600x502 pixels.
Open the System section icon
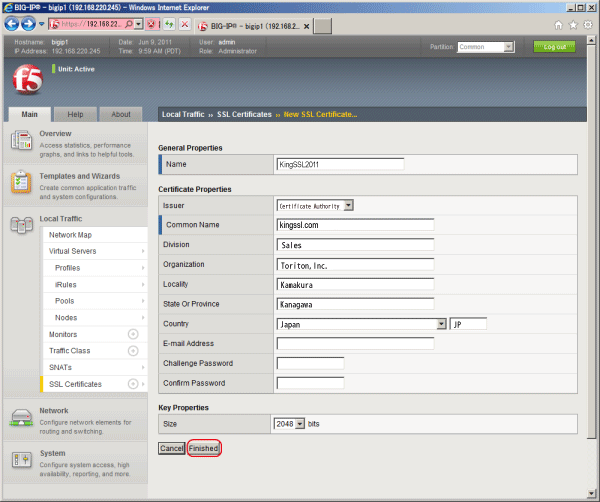point(21,459)
